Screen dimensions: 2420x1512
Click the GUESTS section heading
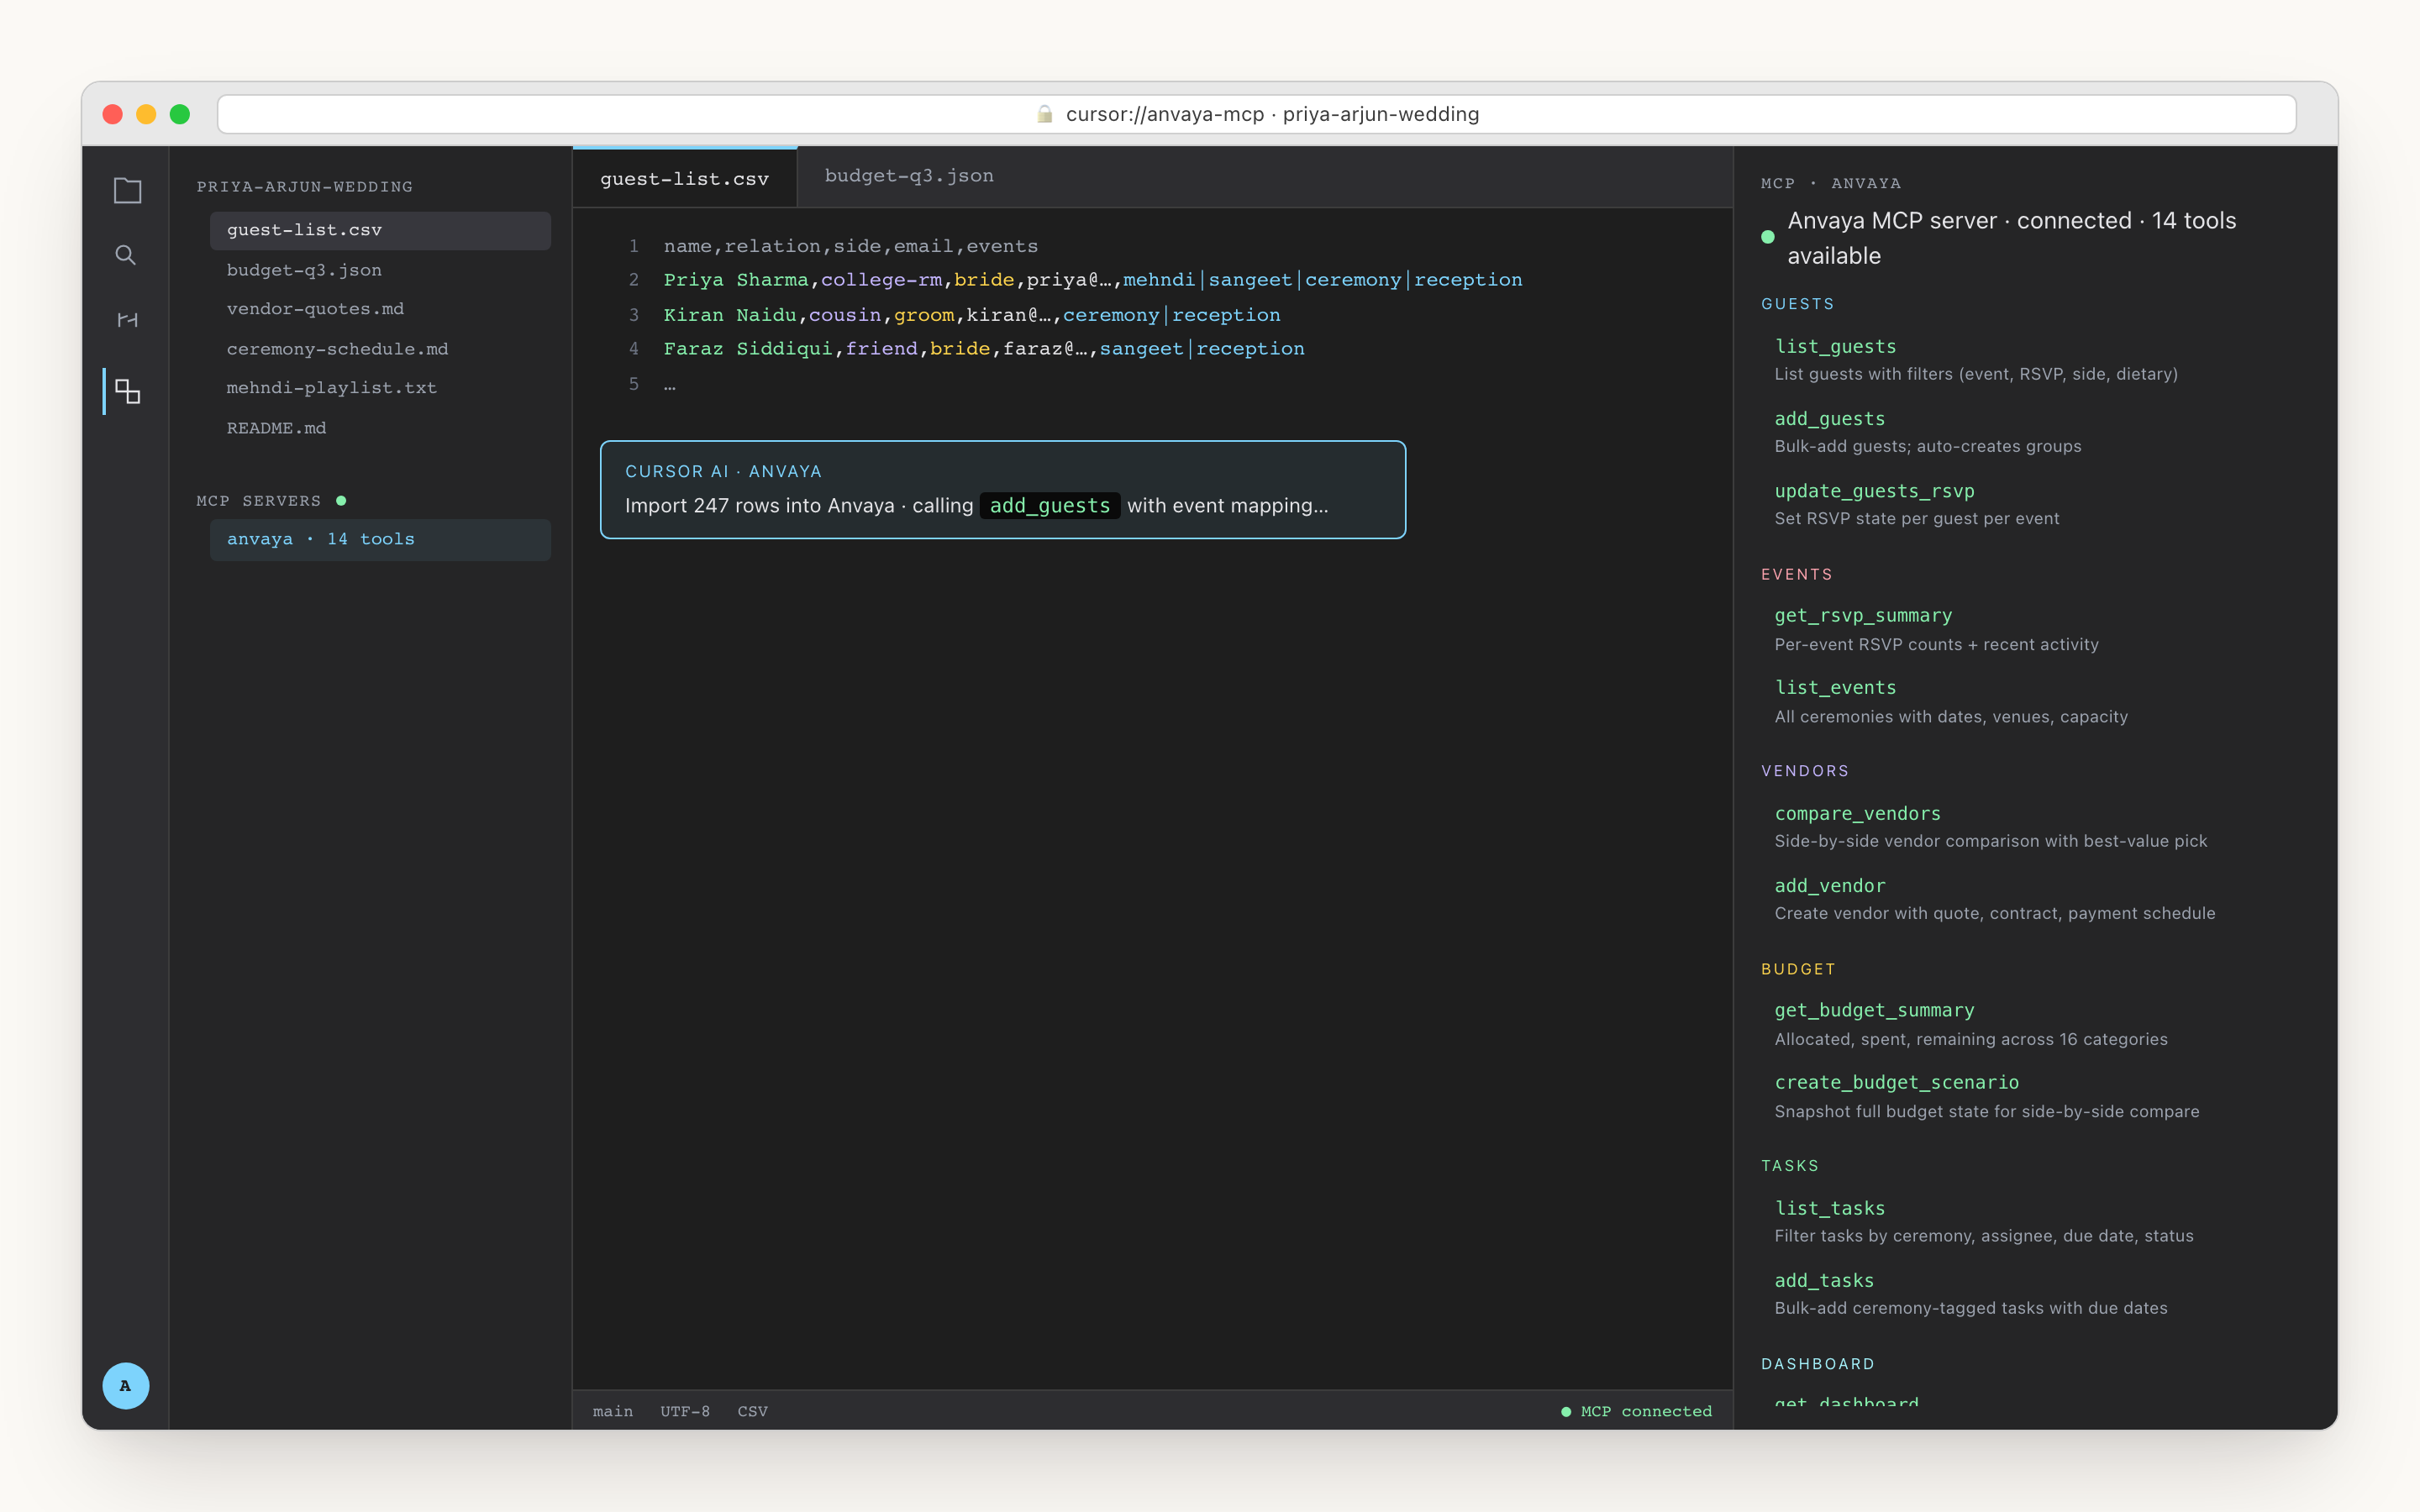[1797, 304]
